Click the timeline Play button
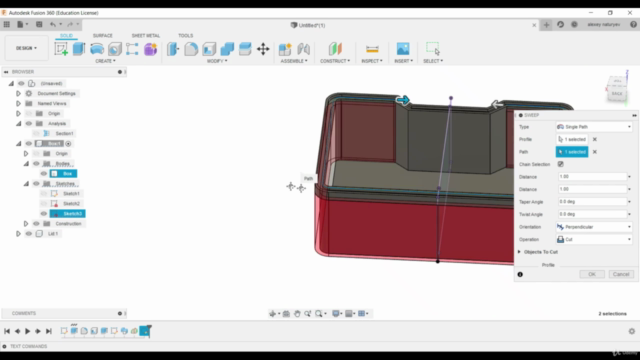This screenshot has width=640, height=360. (27, 331)
